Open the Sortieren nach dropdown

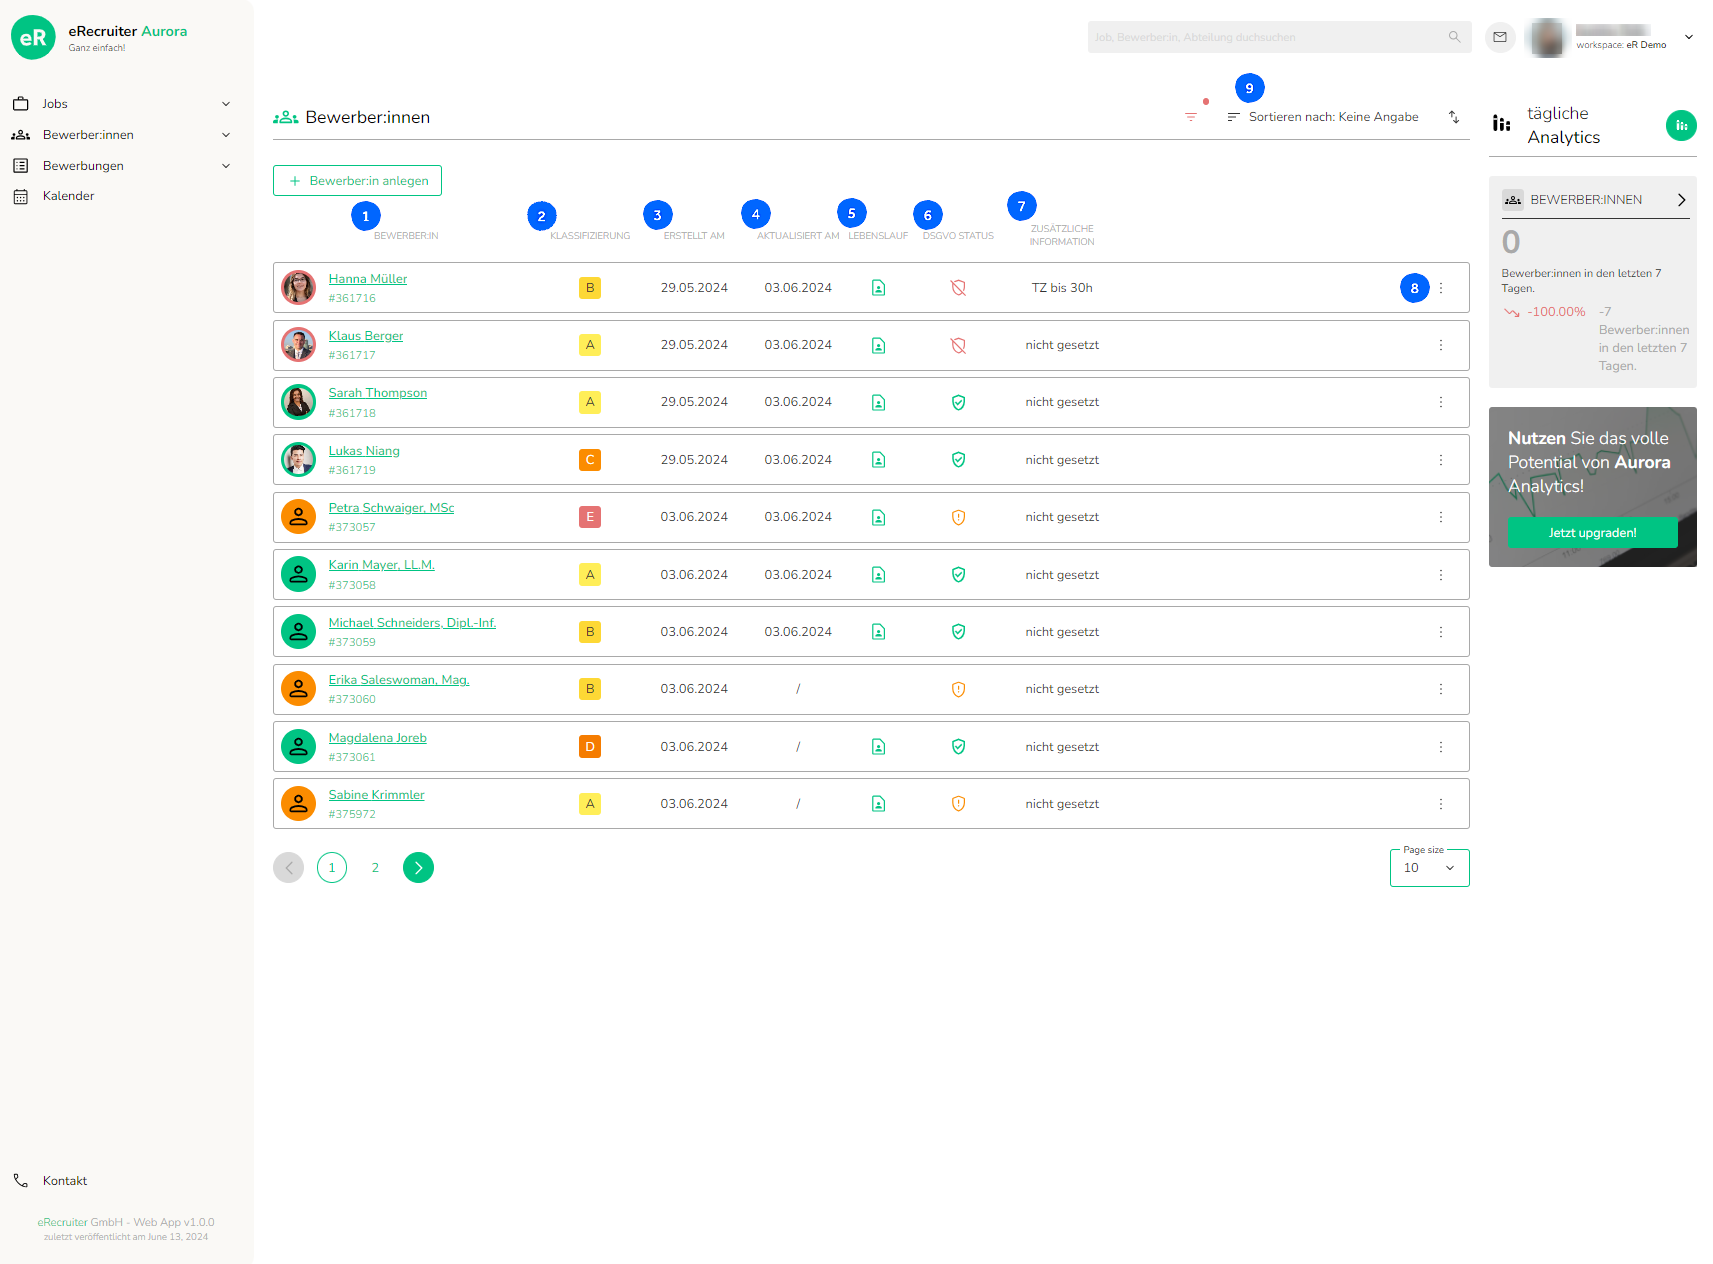point(1323,117)
